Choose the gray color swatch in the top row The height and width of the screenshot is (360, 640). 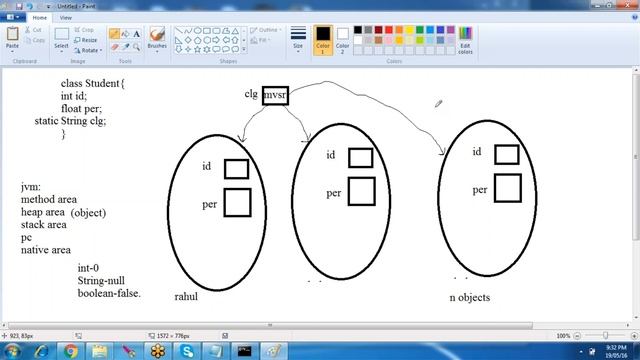click(369, 30)
